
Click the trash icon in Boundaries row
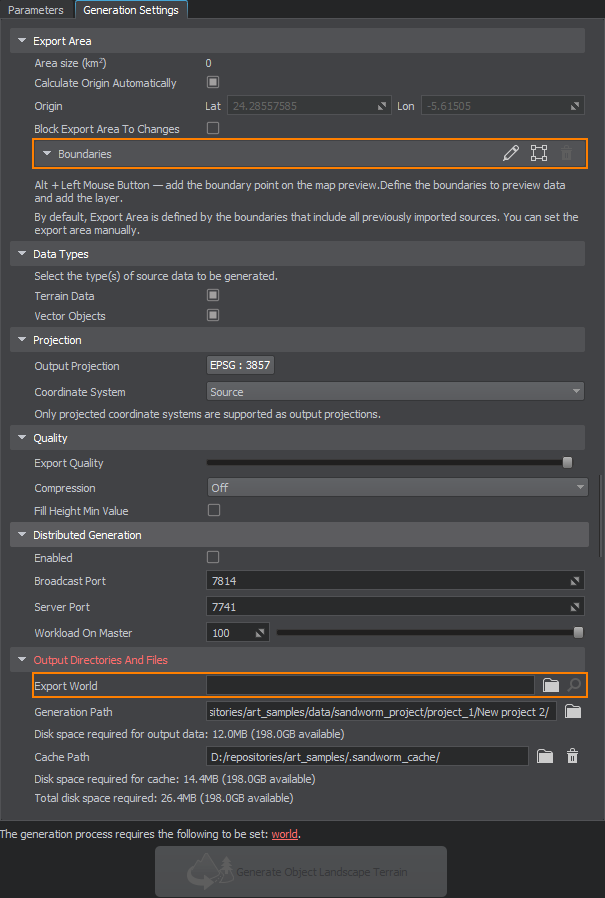point(567,153)
